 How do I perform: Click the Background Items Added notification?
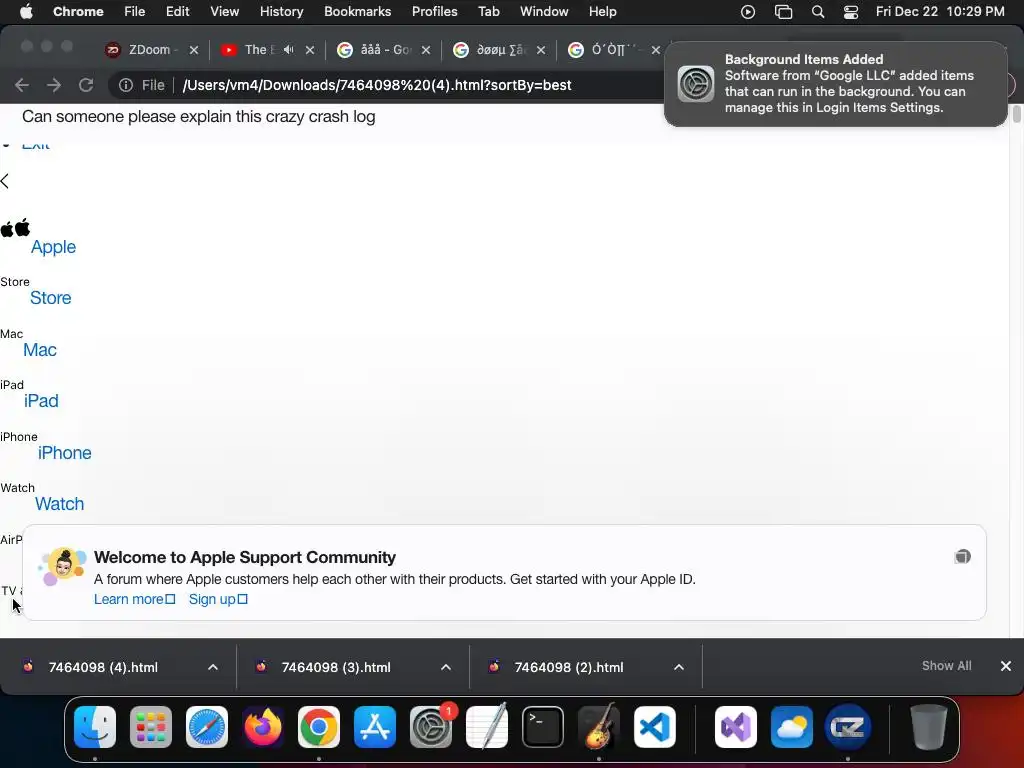[x=835, y=84]
